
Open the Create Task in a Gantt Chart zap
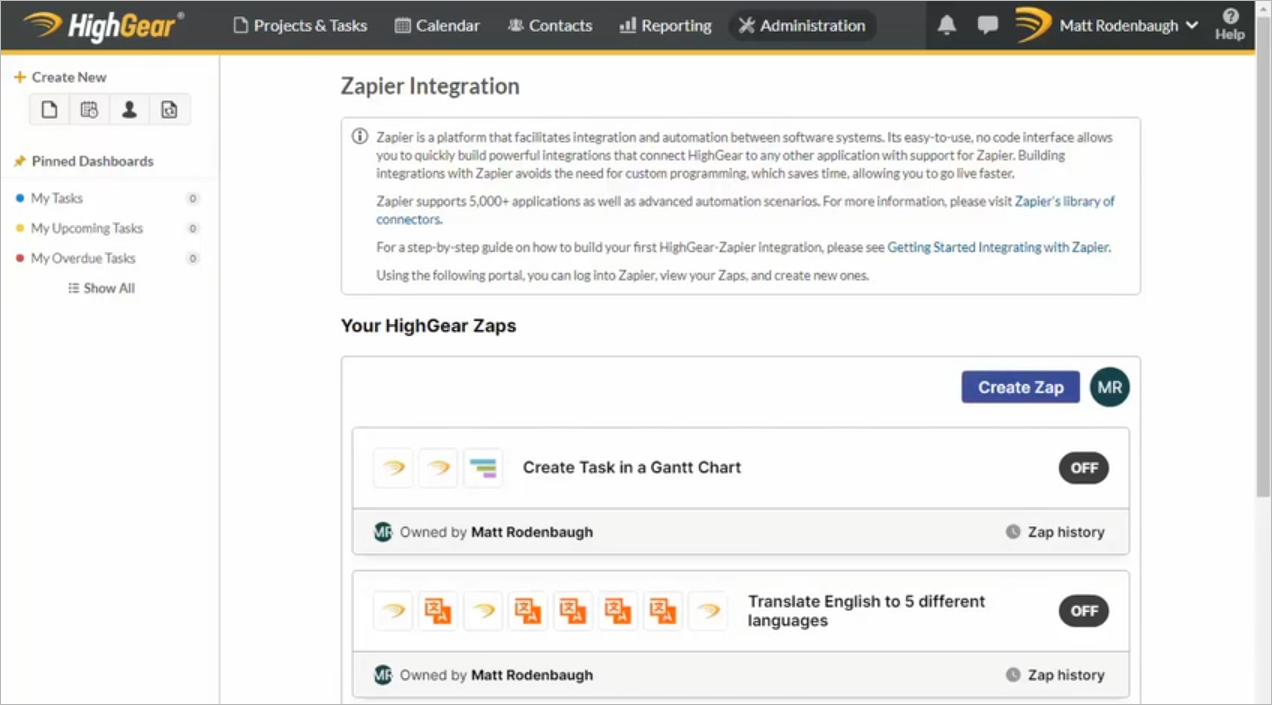coord(632,467)
